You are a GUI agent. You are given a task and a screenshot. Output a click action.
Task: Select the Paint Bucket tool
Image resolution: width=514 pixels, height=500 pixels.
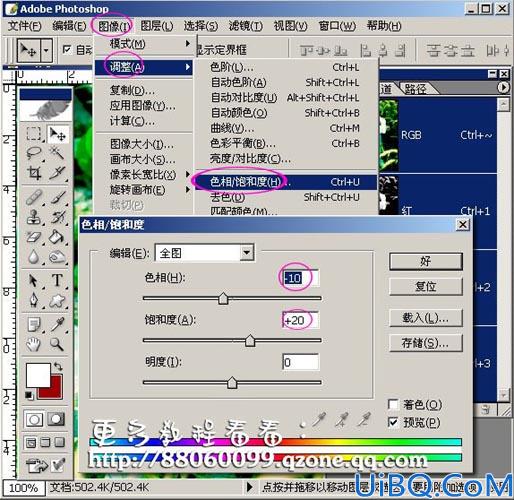pos(58,237)
